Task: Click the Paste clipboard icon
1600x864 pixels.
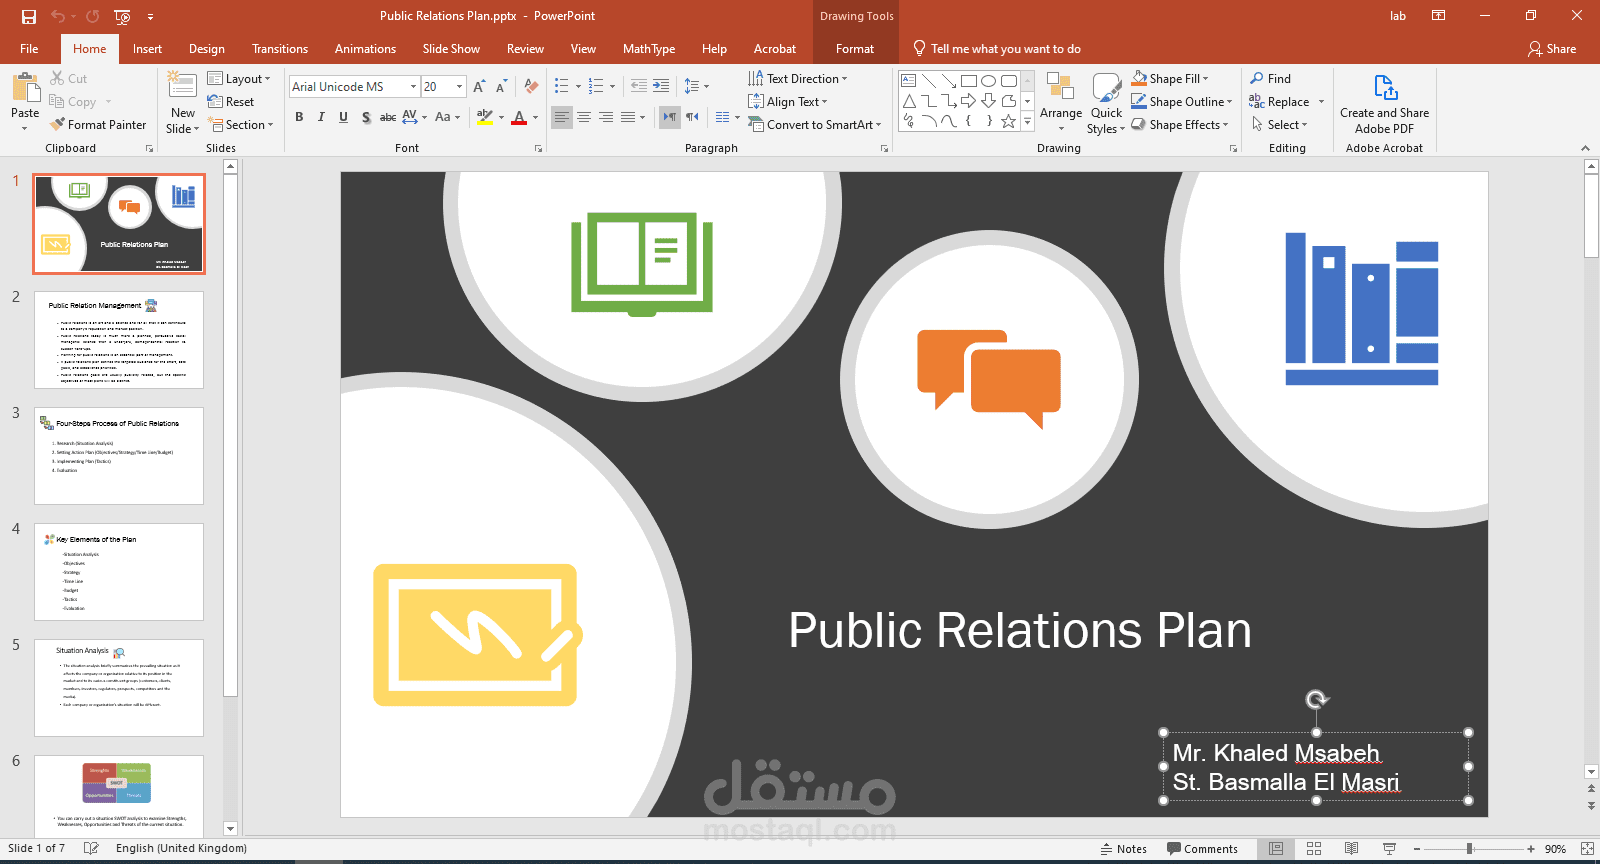Action: [25, 88]
